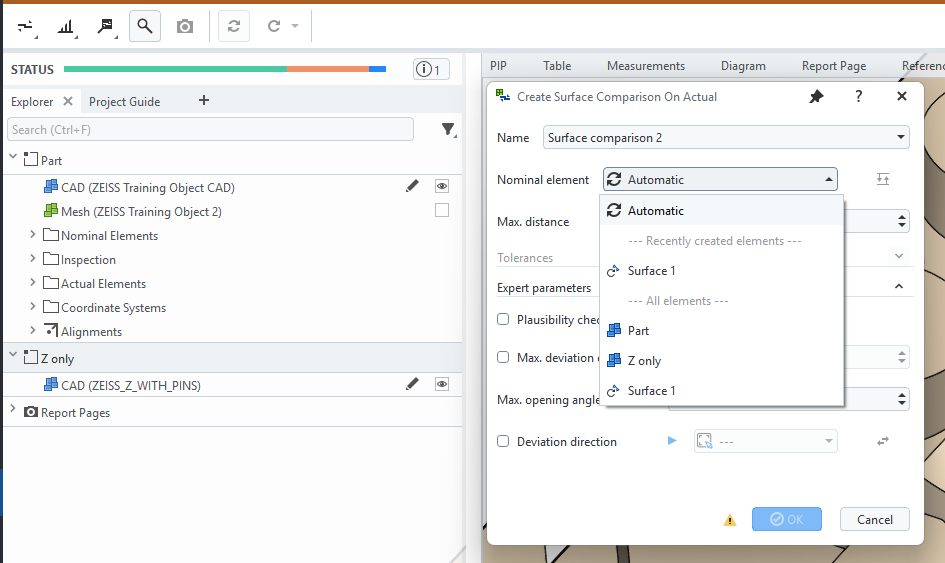Click the recalculate refresh icon in toolbar
Image resolution: width=945 pixels, height=563 pixels.
click(234, 26)
